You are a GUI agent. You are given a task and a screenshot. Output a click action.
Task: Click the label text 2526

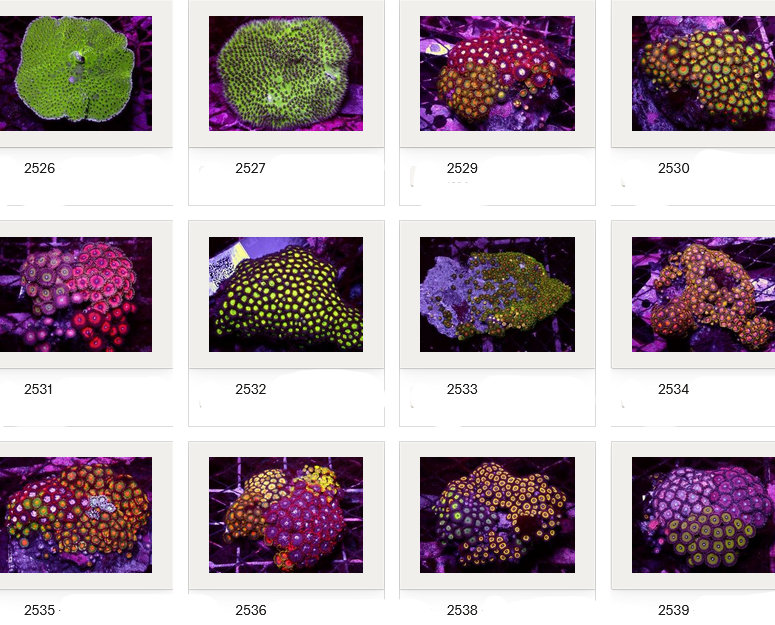coord(40,168)
